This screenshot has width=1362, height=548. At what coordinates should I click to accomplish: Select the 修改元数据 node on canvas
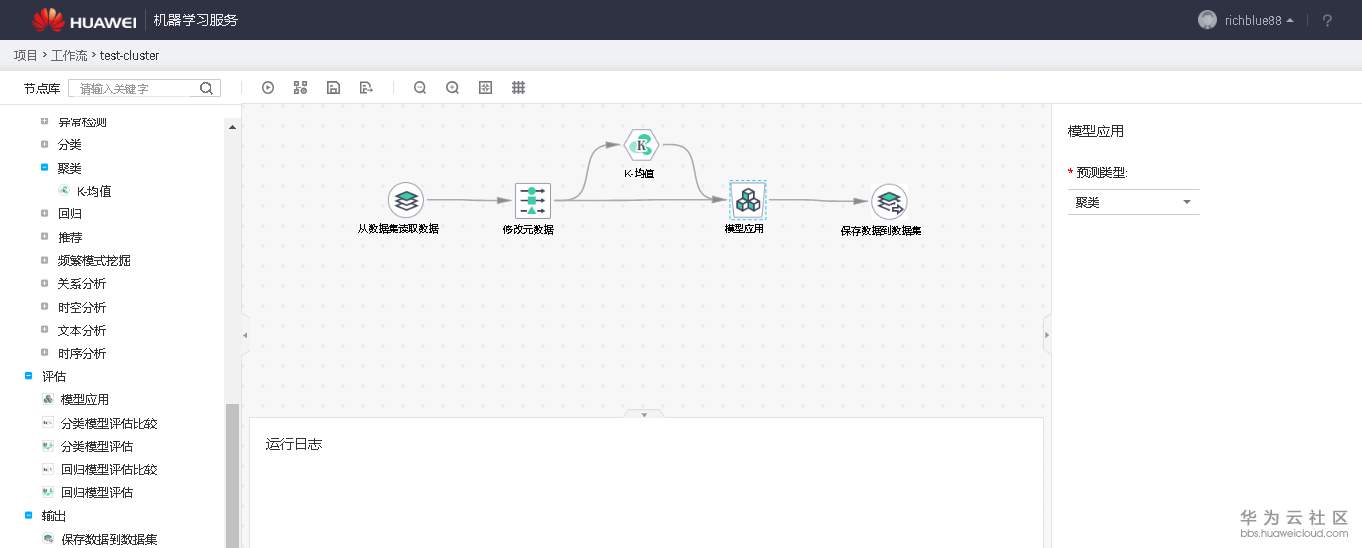click(533, 200)
